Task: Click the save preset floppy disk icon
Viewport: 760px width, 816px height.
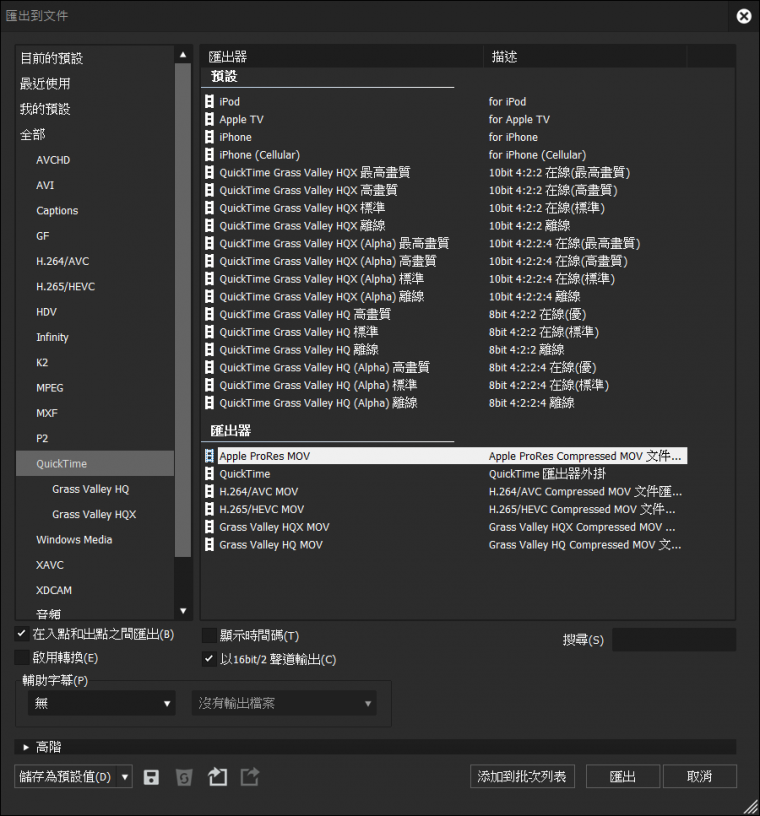Action: click(151, 777)
